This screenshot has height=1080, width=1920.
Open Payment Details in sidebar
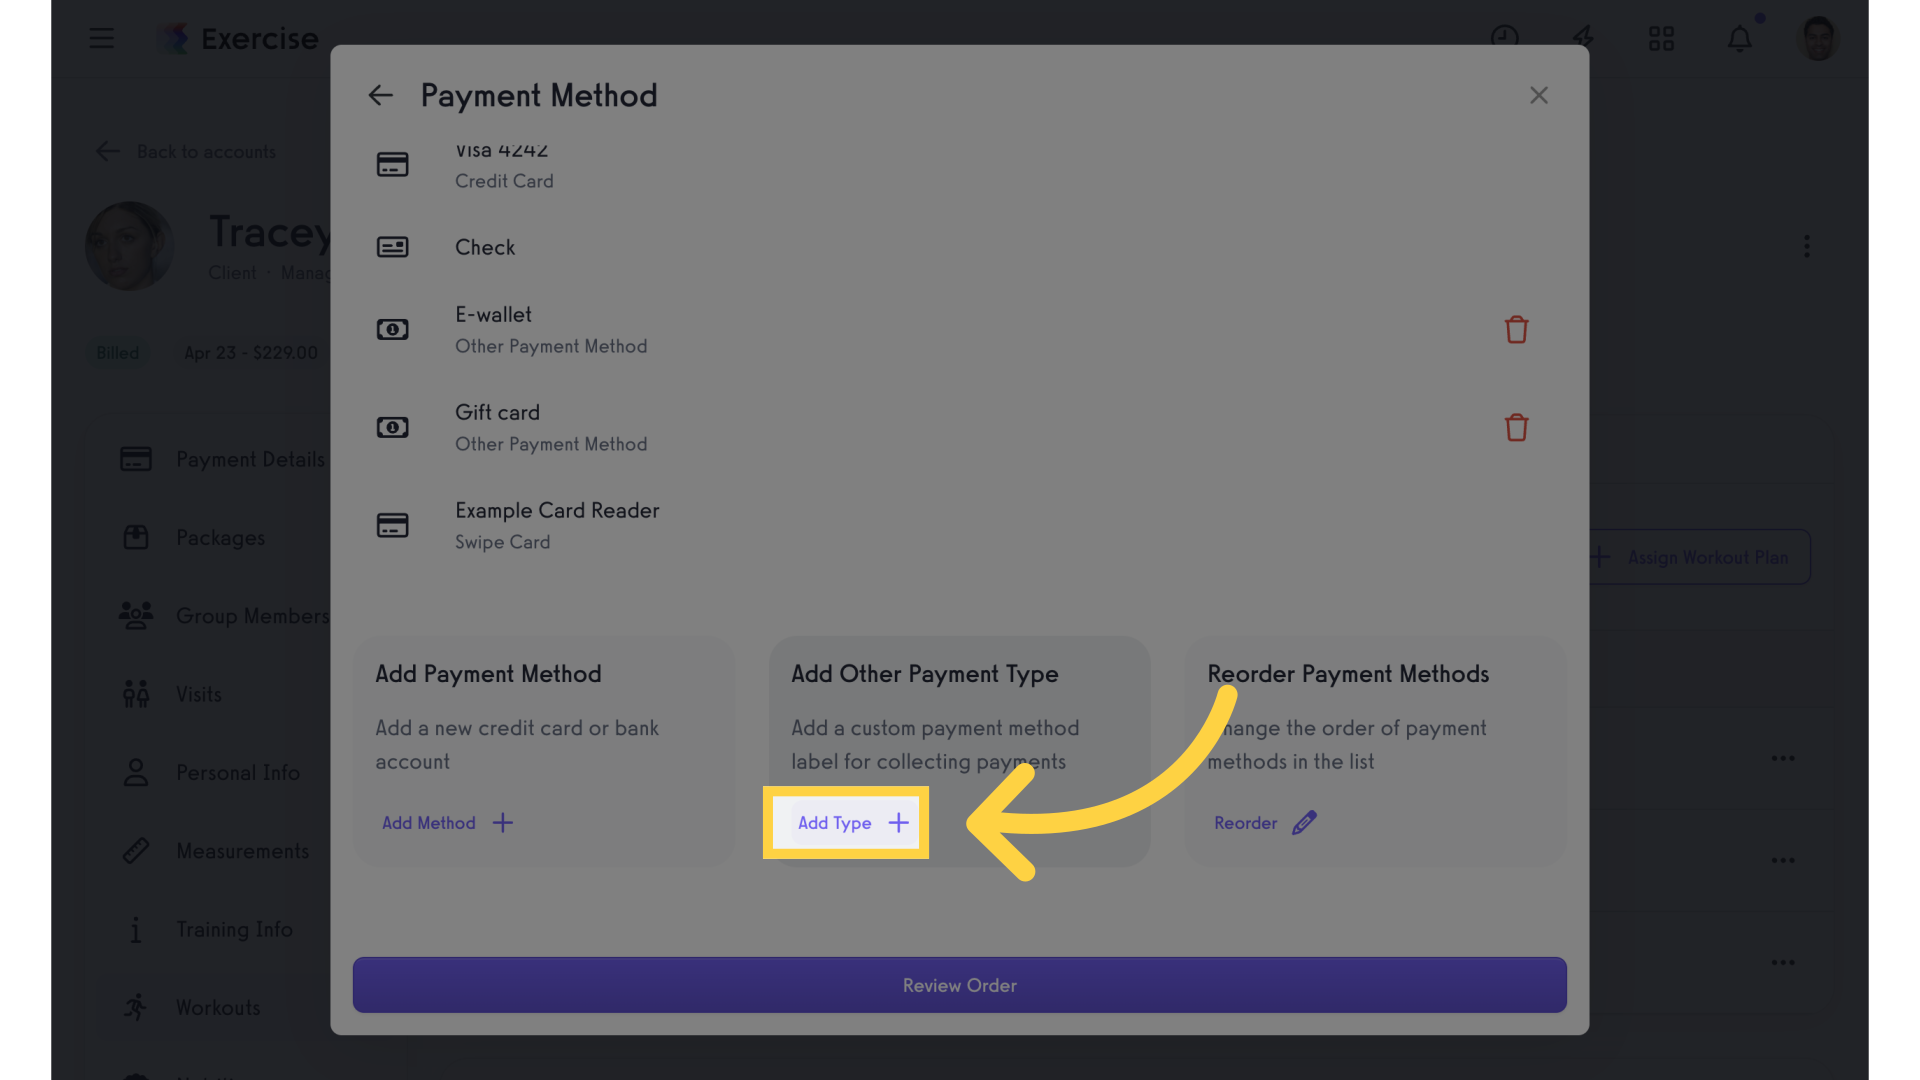point(250,459)
